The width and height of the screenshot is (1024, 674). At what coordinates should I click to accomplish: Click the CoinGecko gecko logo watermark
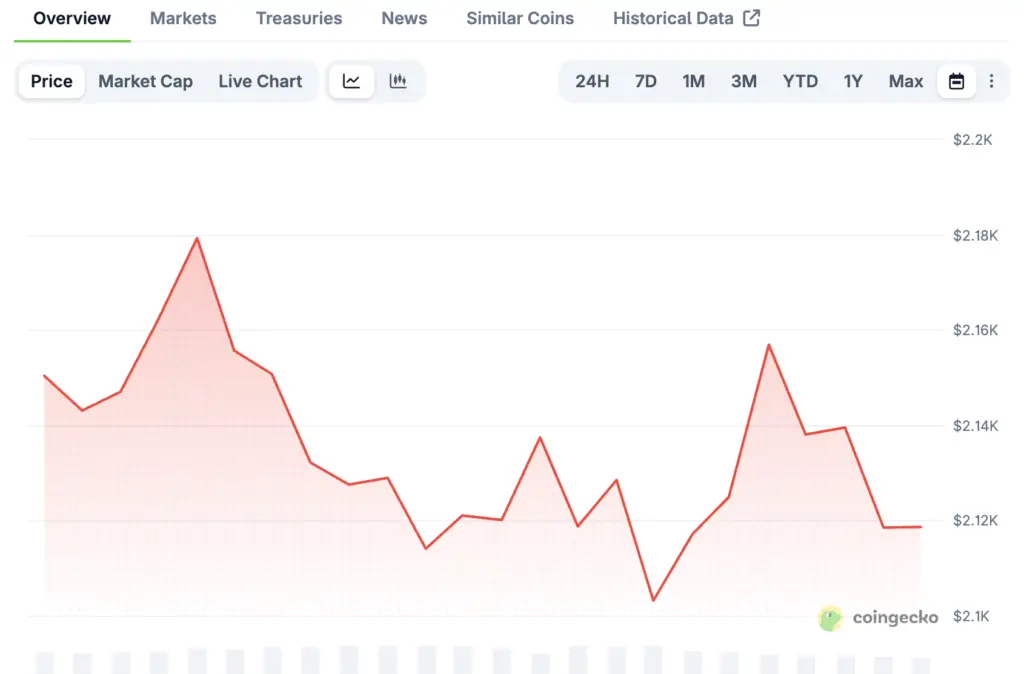coord(830,618)
